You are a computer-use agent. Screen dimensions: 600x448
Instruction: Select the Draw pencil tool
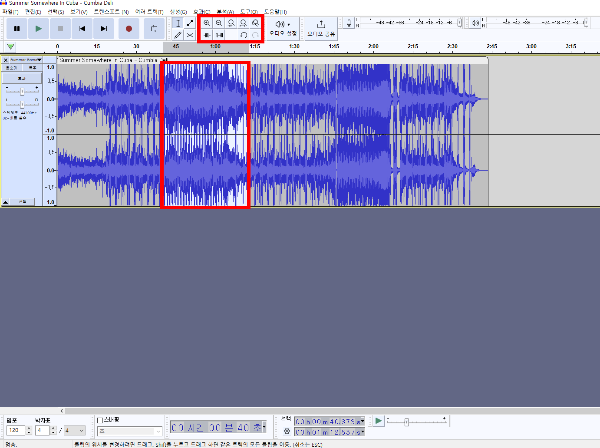pyautogui.click(x=178, y=35)
